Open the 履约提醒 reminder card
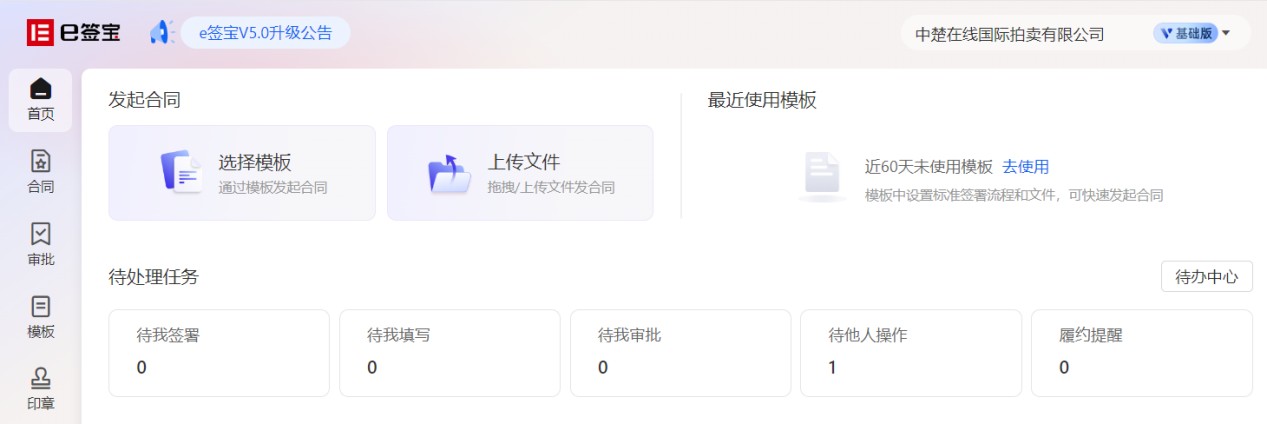The image size is (1267, 424). tap(1141, 353)
